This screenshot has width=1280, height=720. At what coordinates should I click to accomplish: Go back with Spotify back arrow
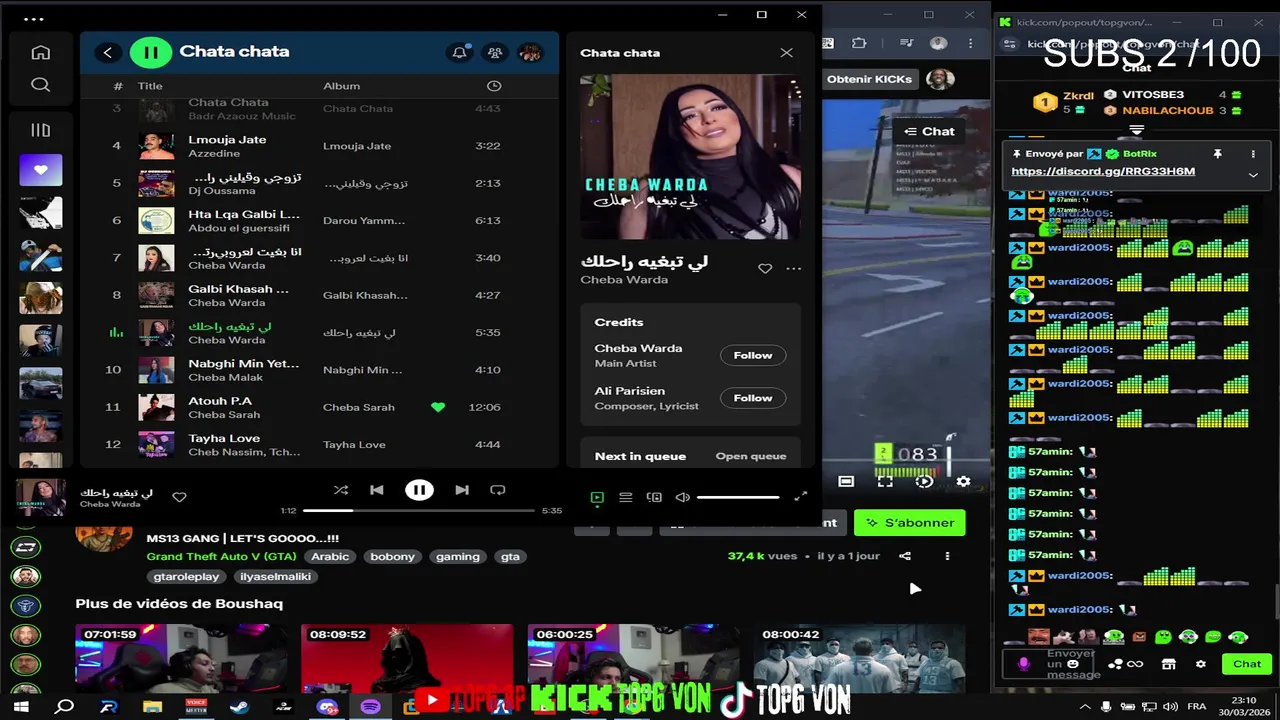point(108,53)
